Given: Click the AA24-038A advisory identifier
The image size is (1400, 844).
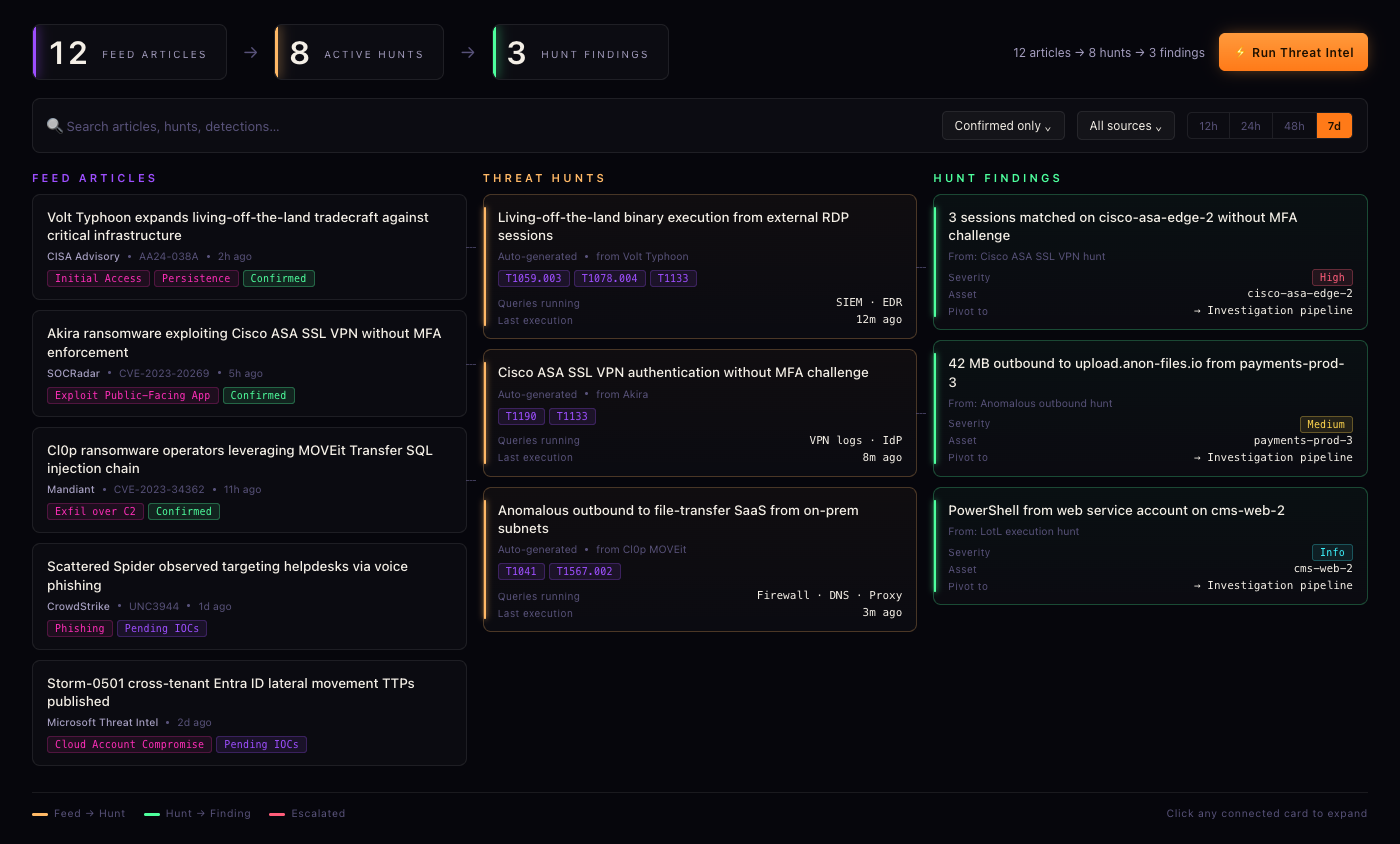Looking at the screenshot, I should [169, 256].
